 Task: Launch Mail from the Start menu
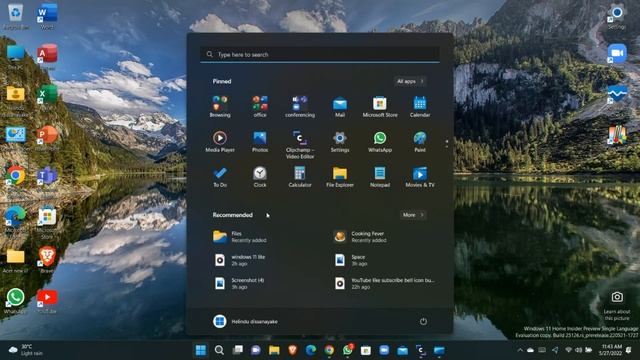tap(340, 107)
